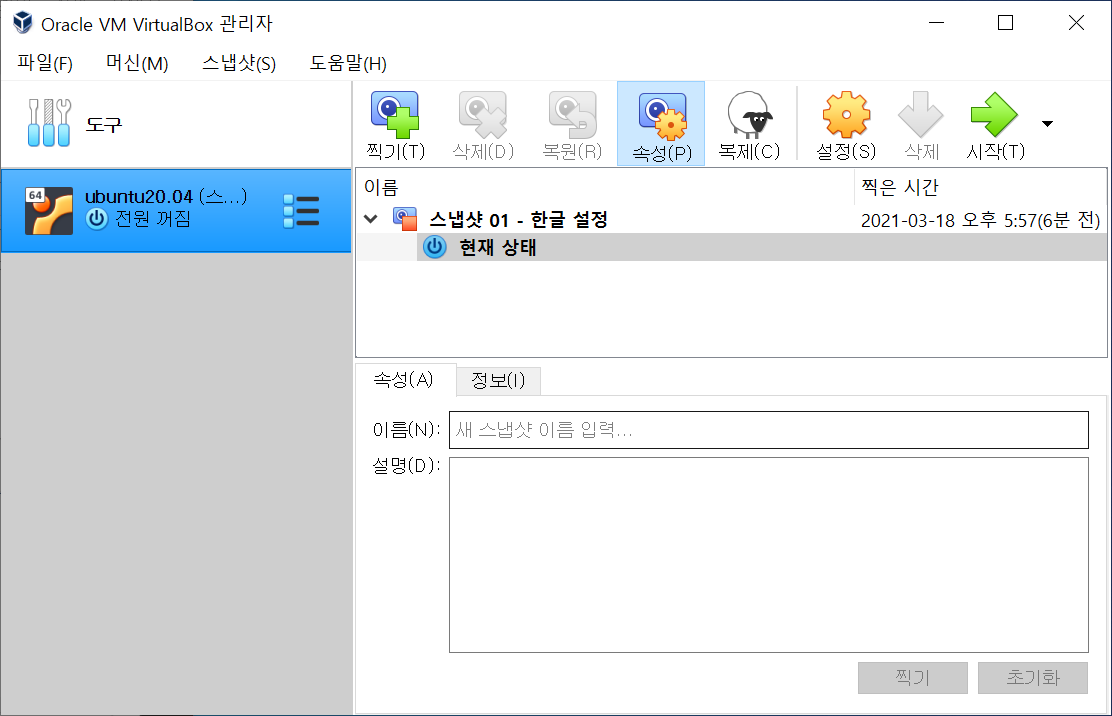The image size is (1112, 716).
Task: Open the 설정(S) settings gear icon
Action: (x=846, y=115)
